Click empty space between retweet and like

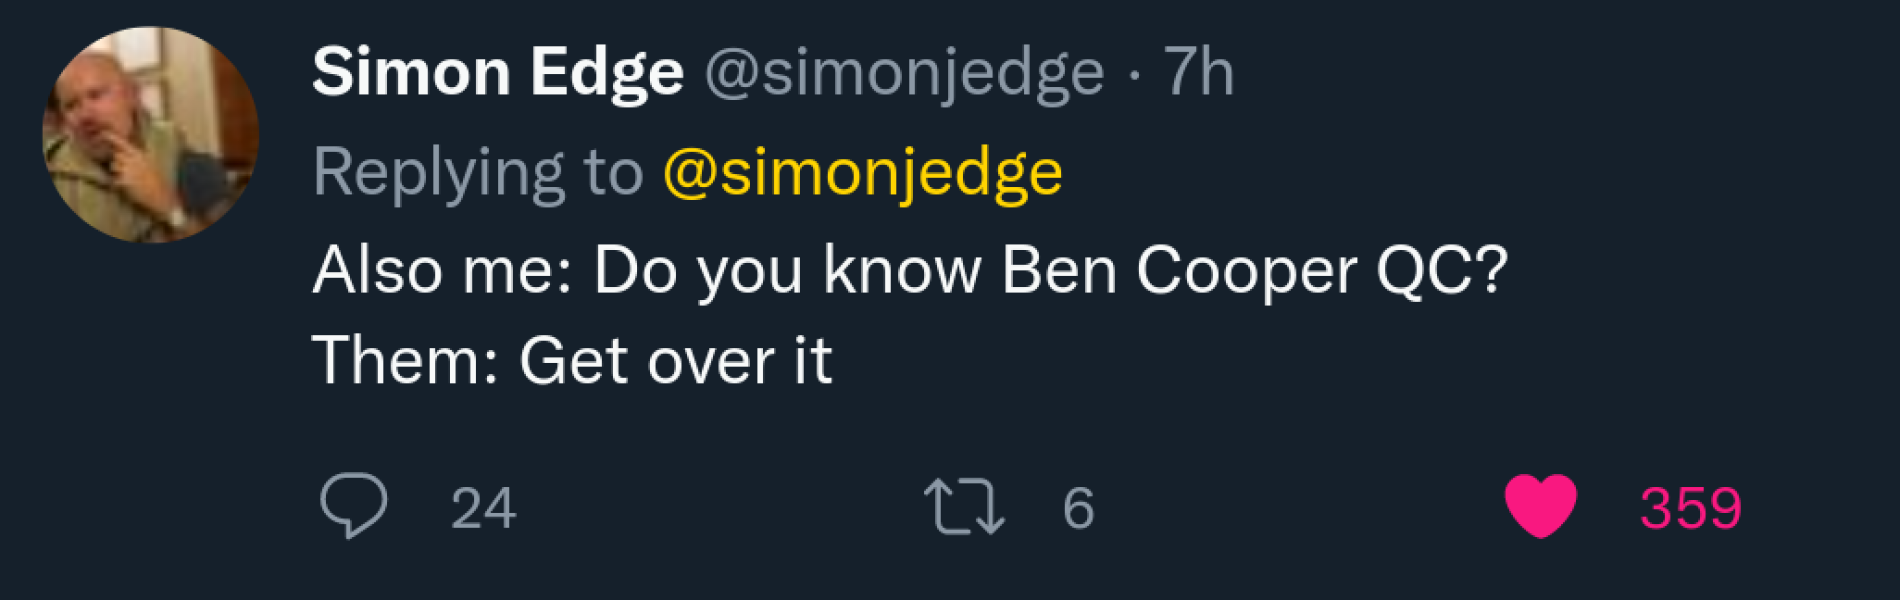tap(1300, 508)
